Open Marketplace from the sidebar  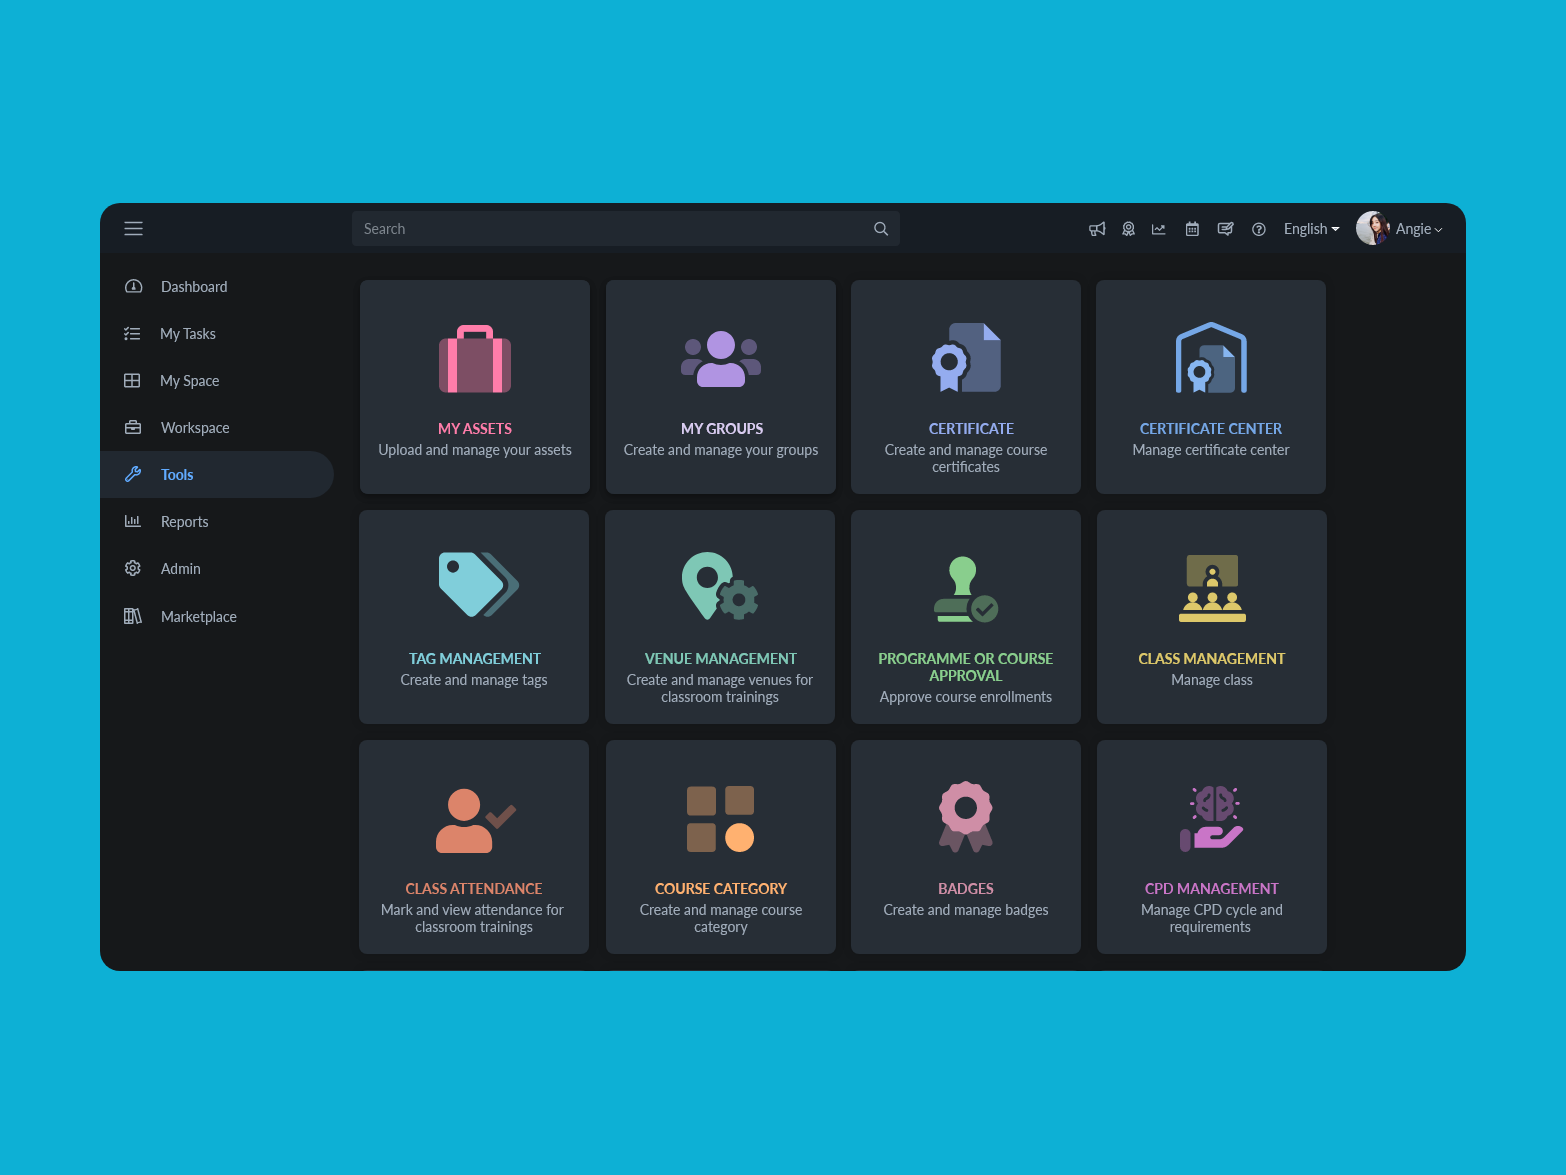[199, 617]
